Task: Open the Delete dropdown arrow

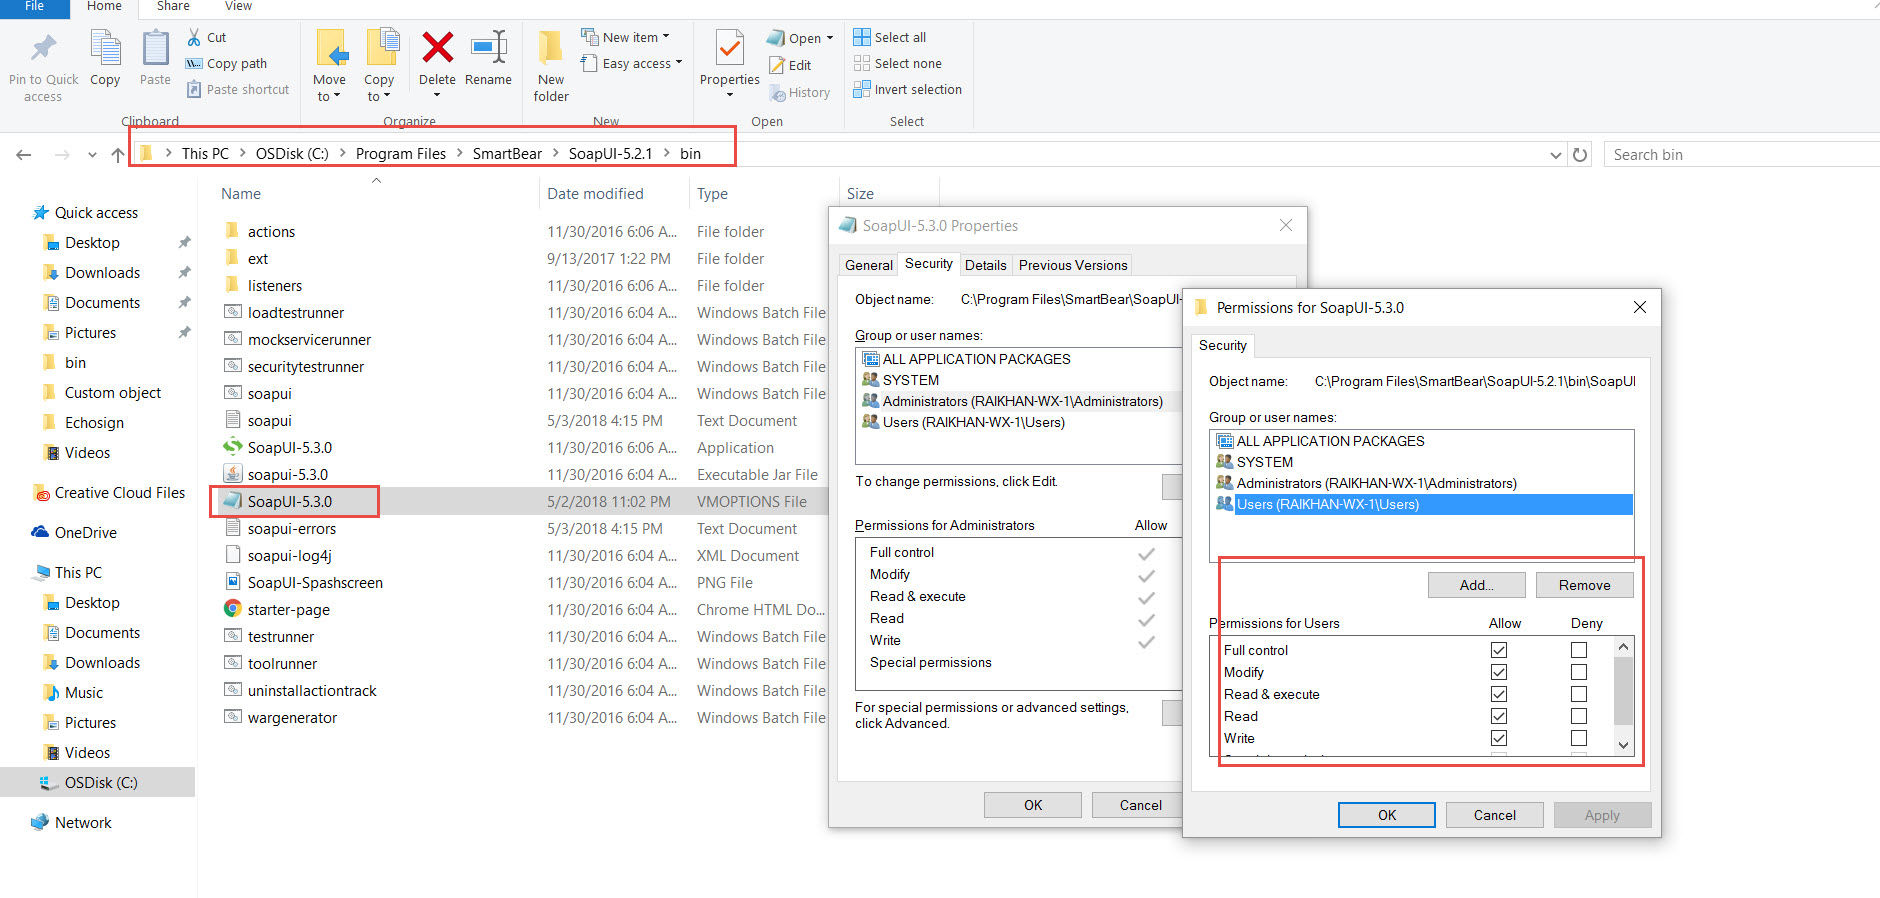Action: point(437,96)
